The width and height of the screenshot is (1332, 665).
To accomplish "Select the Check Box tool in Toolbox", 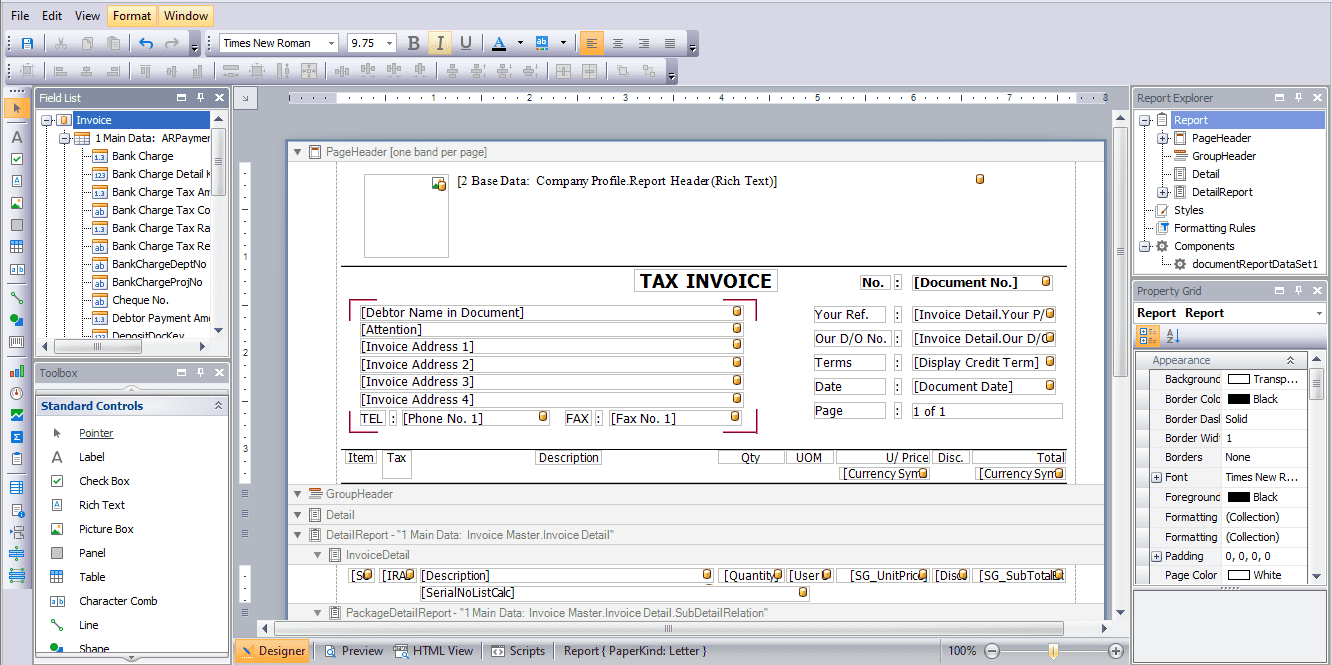I will tap(104, 481).
